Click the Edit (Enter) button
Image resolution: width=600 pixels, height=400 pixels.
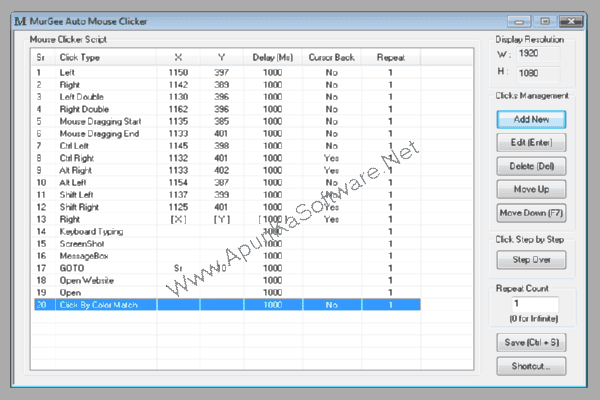531,143
